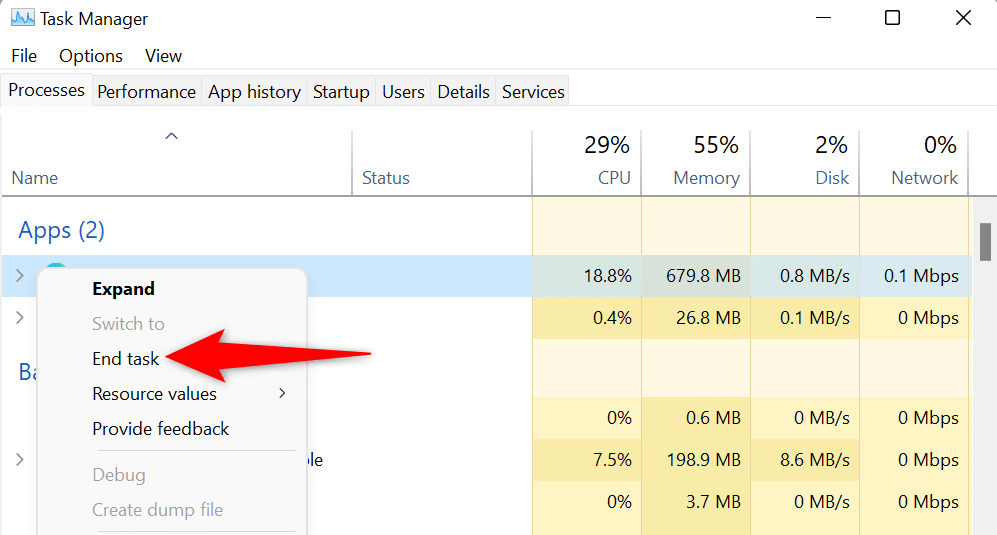Switch to the Performance tab
The height and width of the screenshot is (535, 997).
[x=146, y=92]
